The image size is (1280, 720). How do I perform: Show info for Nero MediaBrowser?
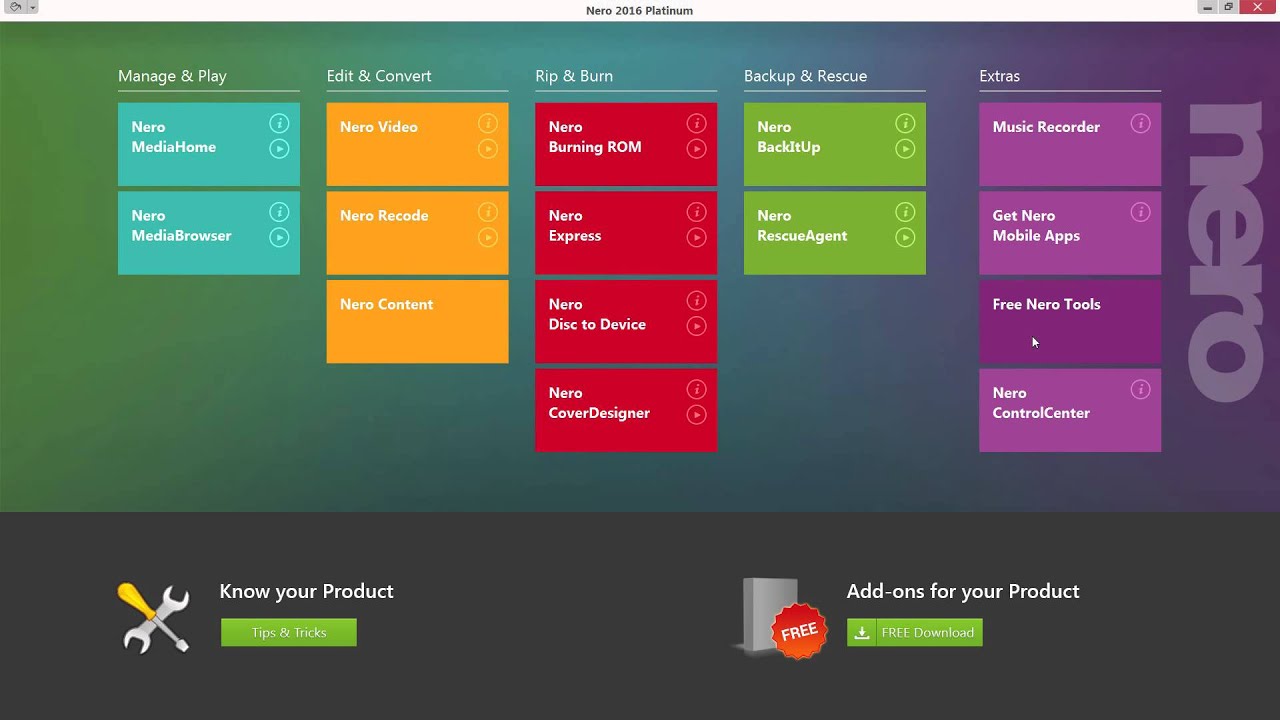pyautogui.click(x=279, y=212)
